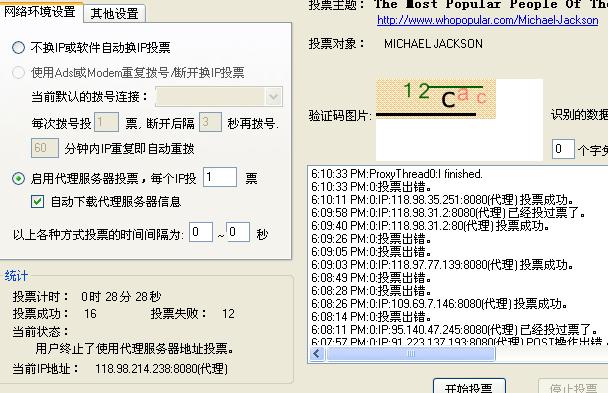
Task: Select log entry 118.97.77.139:8080 投票成功
Action: click(x=442, y=265)
